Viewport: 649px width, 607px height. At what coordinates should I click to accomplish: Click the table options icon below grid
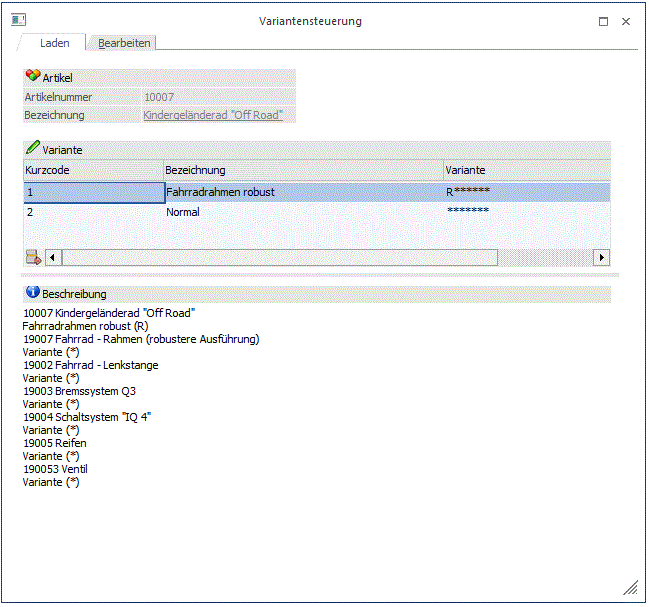tap(33, 258)
